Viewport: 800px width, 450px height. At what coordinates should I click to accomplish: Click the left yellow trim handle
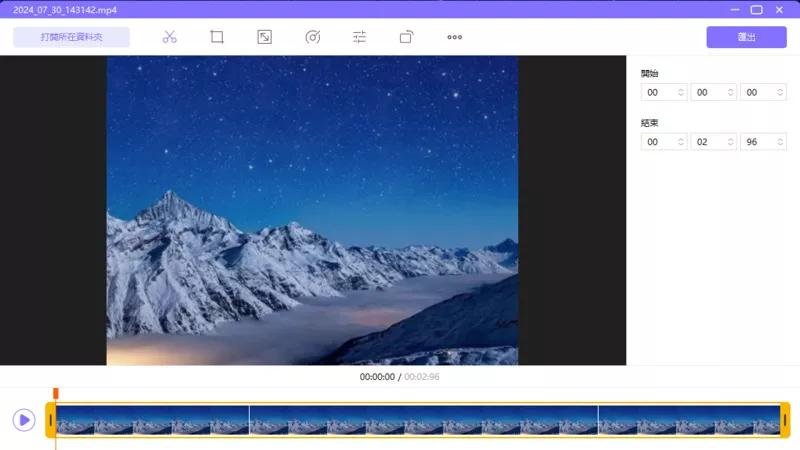click(50, 420)
